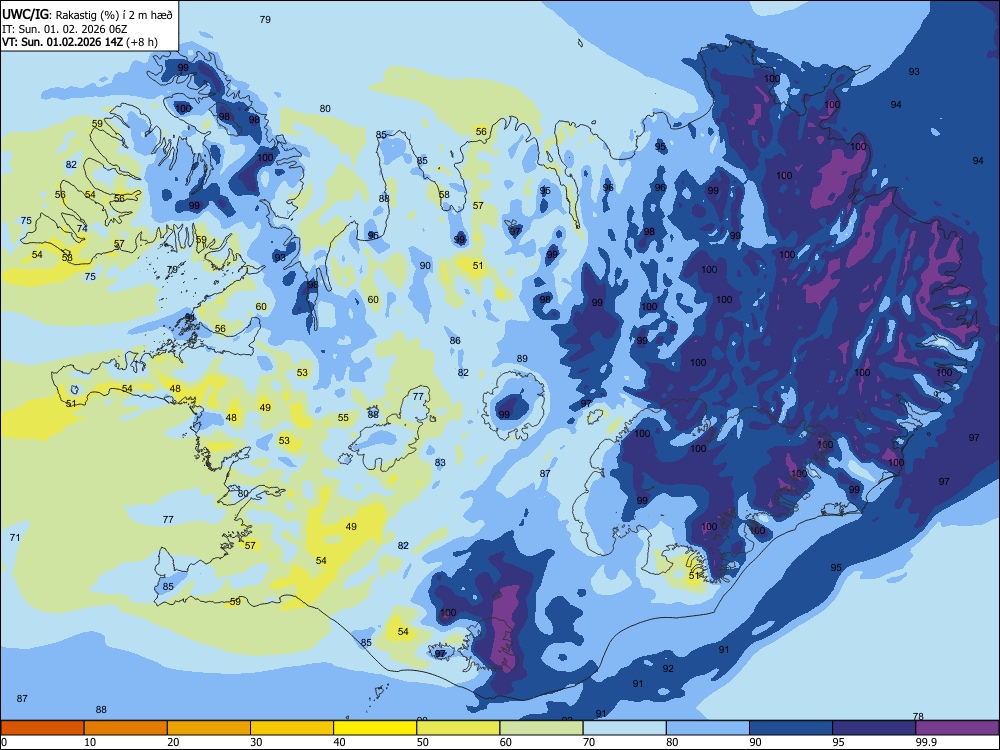Click the amber 20–30 legend swatch
The image size is (1000, 750).
[x=209, y=728]
